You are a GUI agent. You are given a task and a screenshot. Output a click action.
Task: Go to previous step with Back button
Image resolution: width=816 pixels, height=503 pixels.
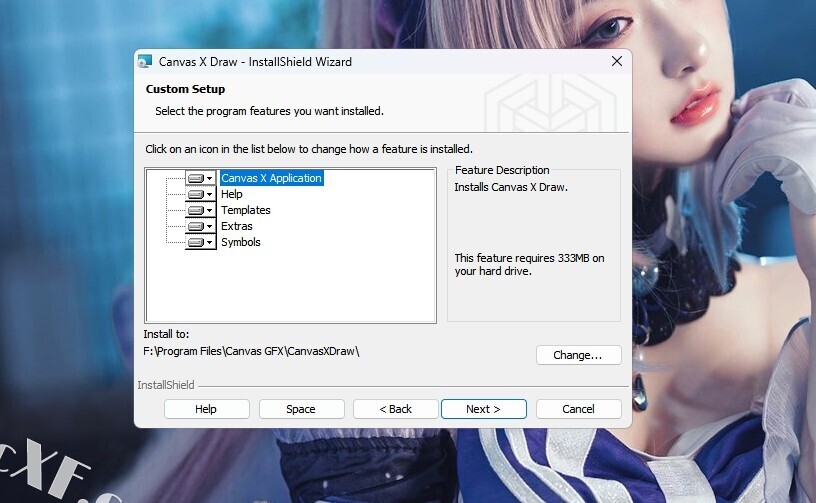click(396, 409)
